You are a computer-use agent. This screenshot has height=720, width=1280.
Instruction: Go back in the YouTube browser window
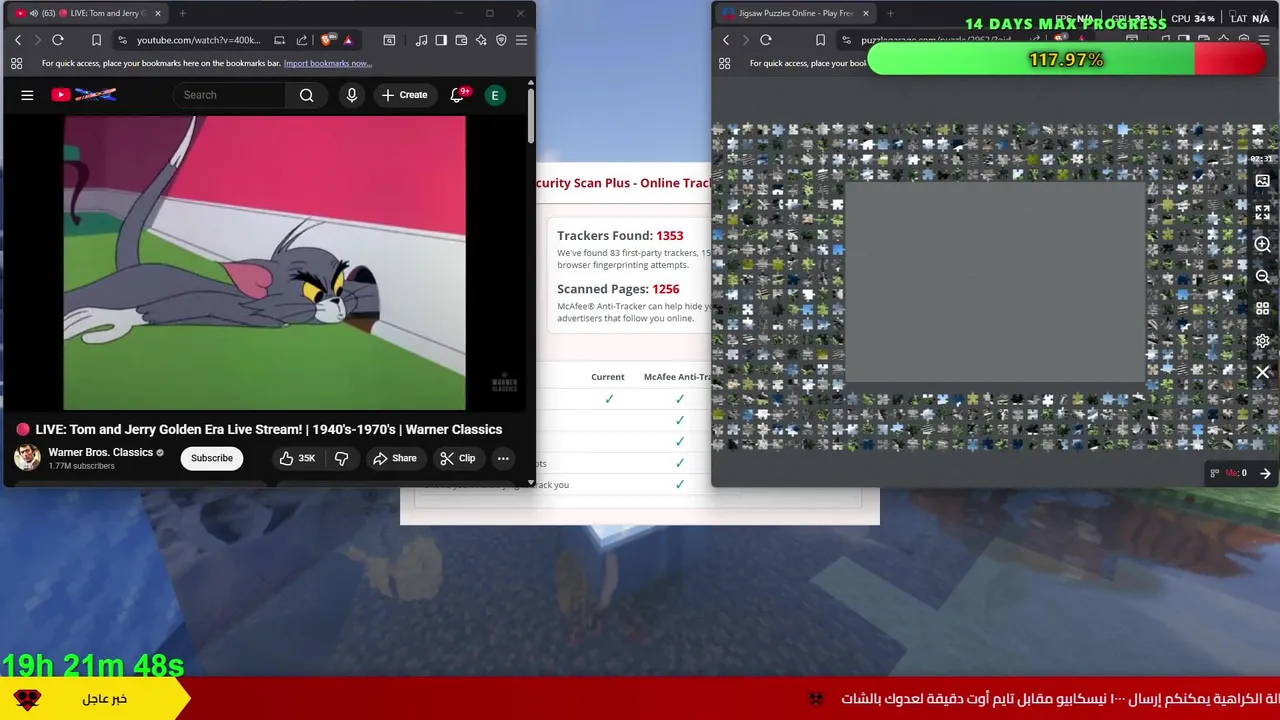[x=18, y=40]
